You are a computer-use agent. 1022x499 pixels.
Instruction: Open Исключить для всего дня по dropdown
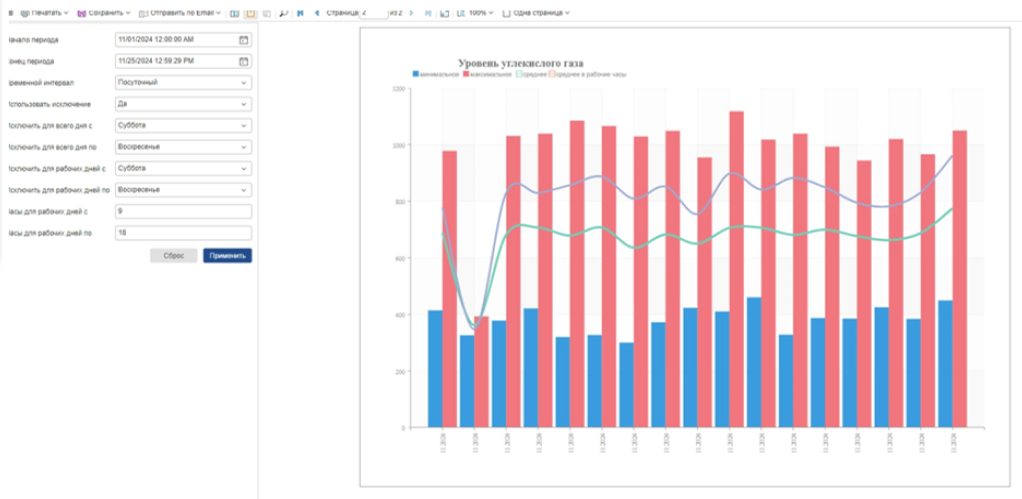pyautogui.click(x=183, y=147)
